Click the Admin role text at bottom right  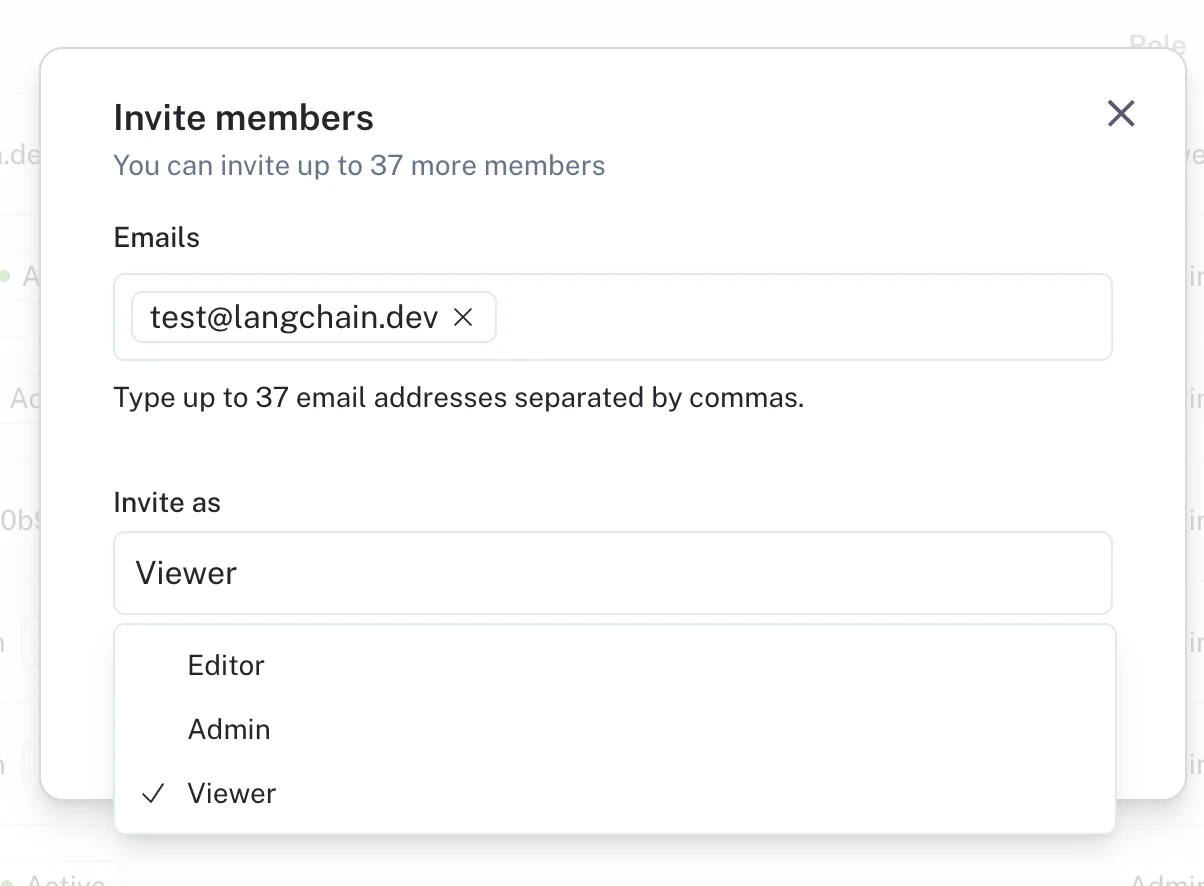pos(1166,880)
